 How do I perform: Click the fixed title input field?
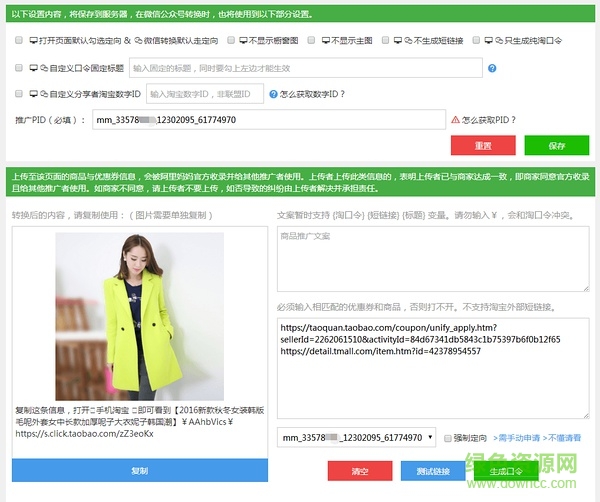pos(306,68)
